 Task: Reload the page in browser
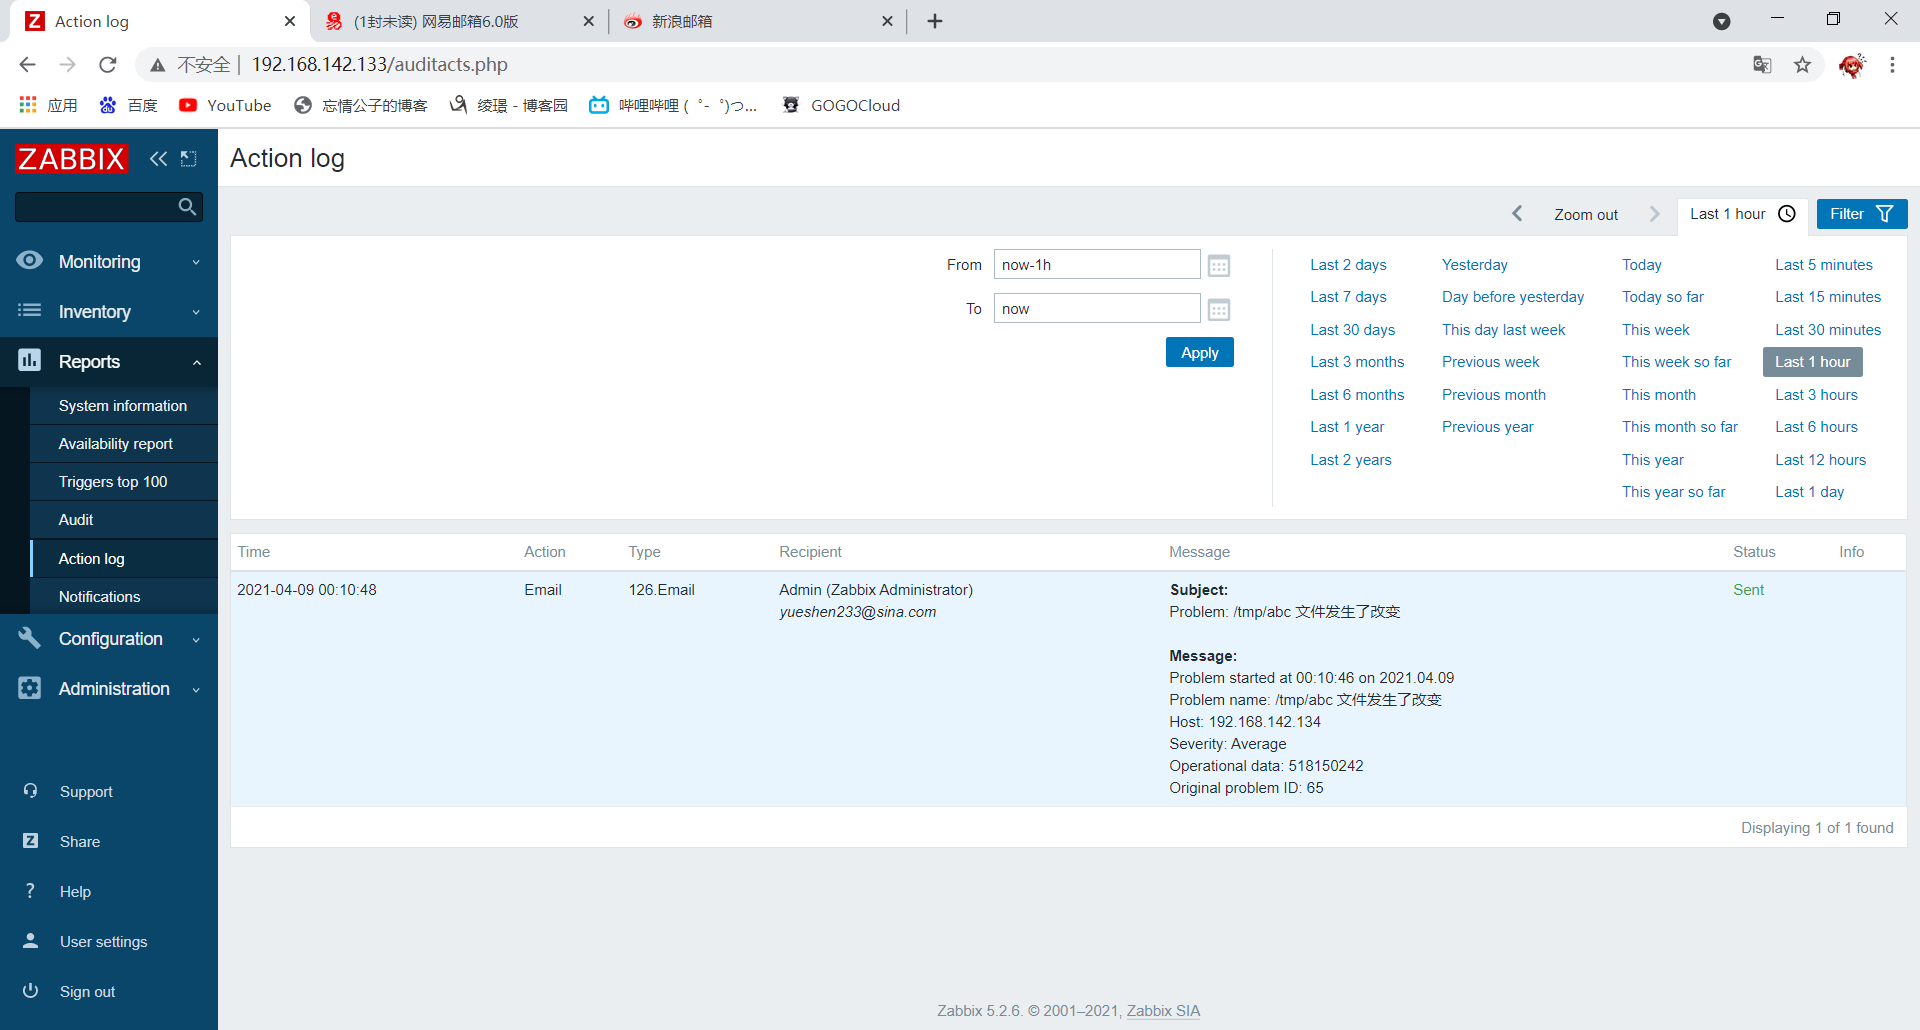coord(108,65)
